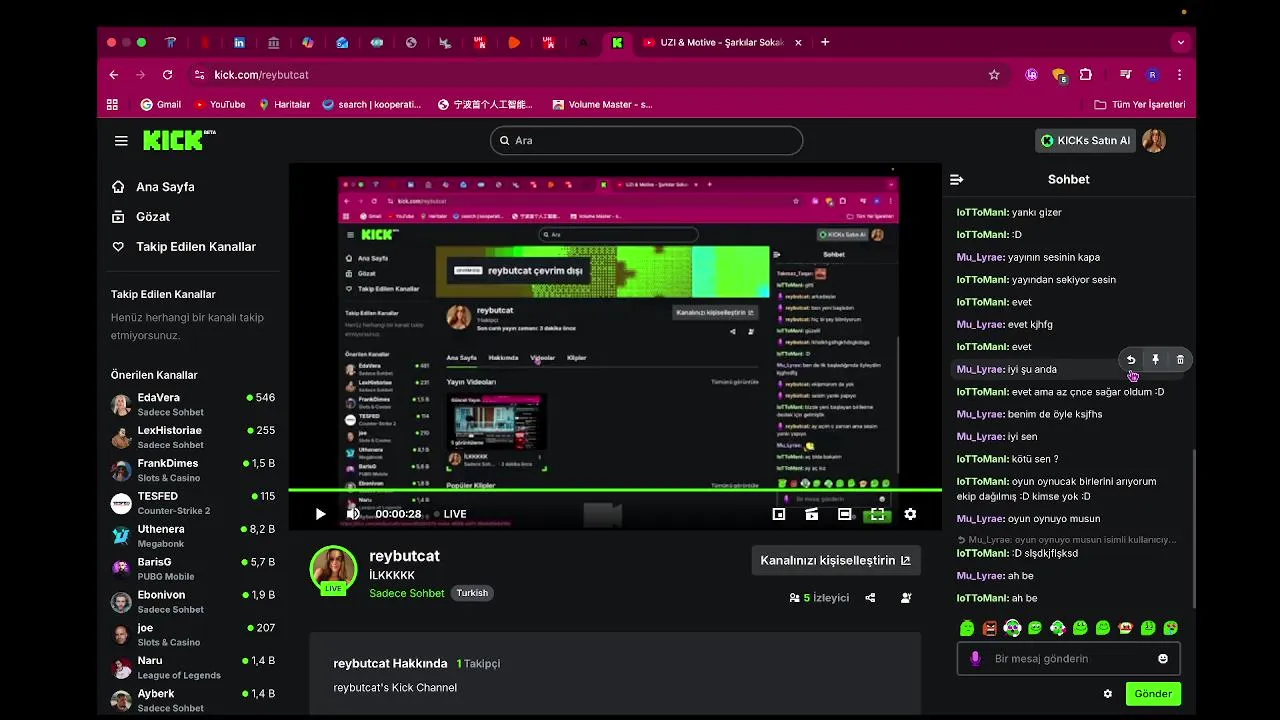Enter fullscreen on the video player

point(877,514)
